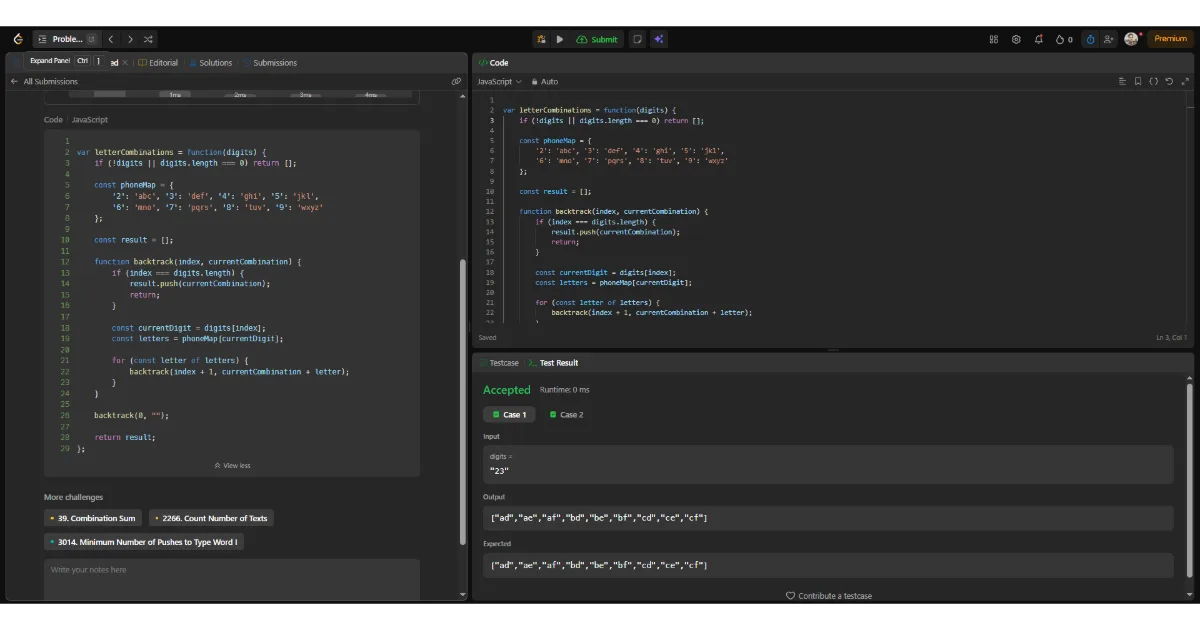Collapse code with View less
The image size is (1200, 630).
[x=232, y=465]
